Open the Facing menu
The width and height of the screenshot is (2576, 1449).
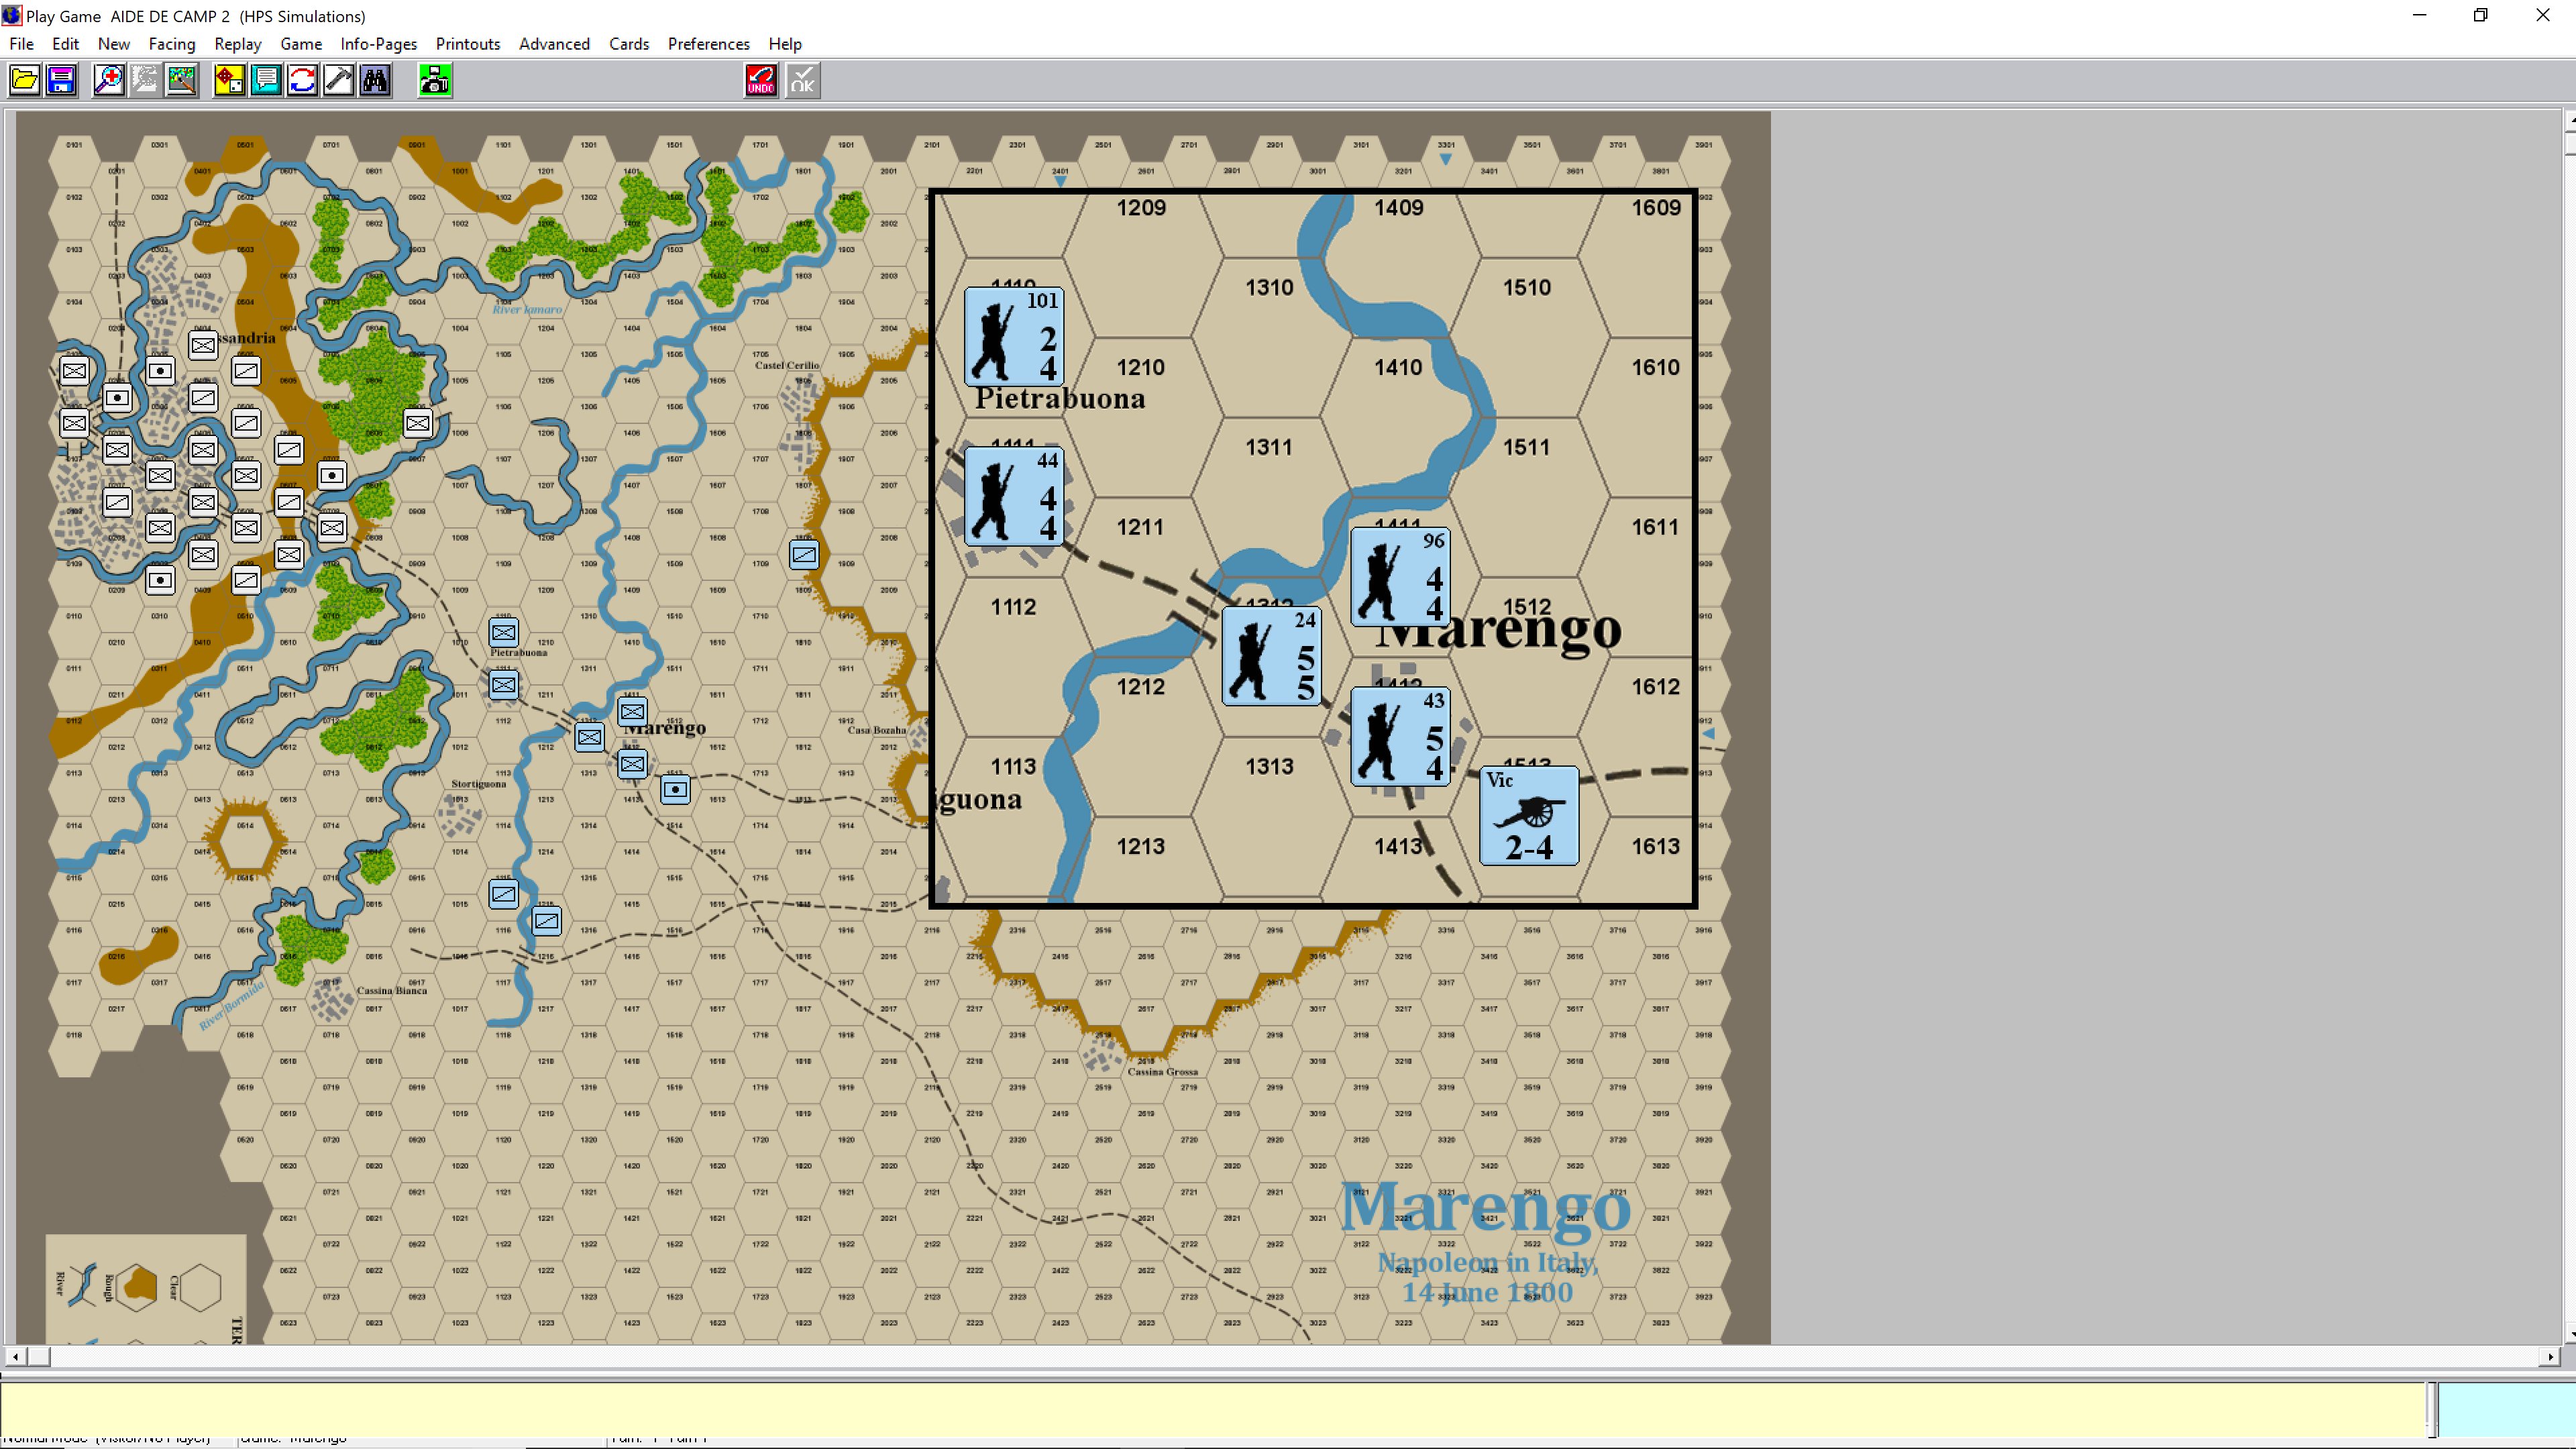click(171, 44)
